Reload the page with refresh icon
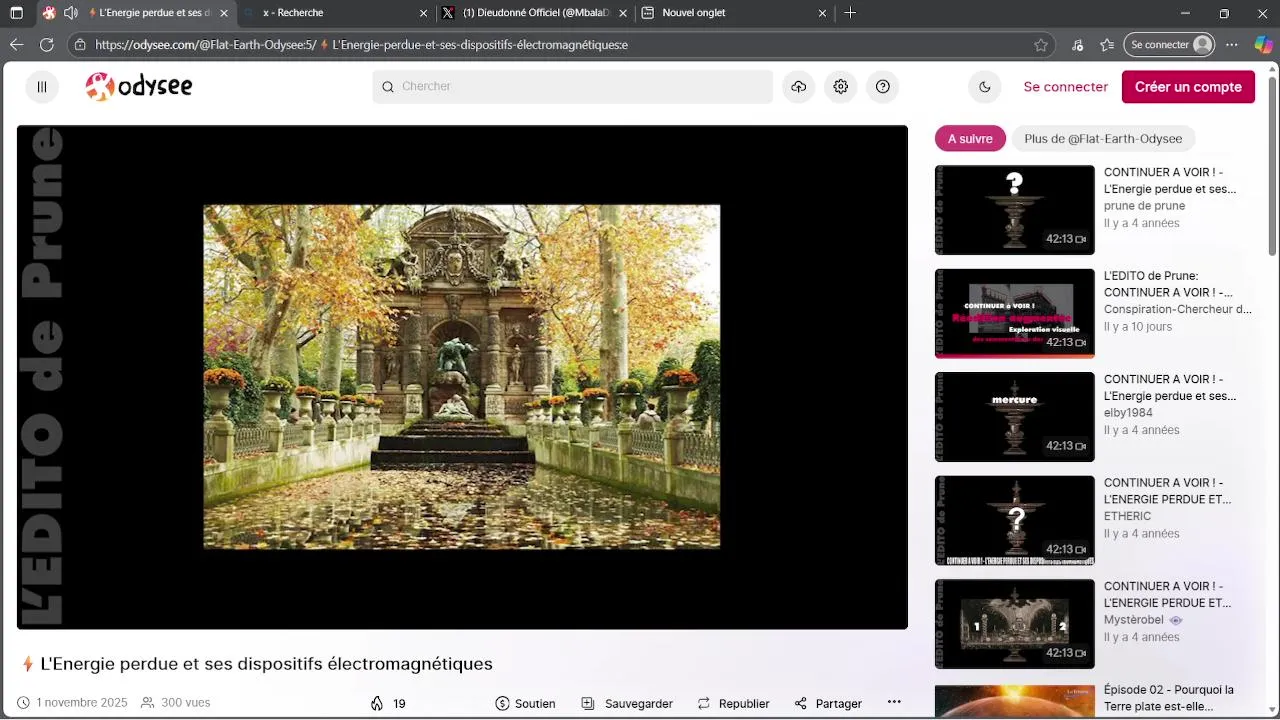This screenshot has height=720, width=1280. click(x=46, y=45)
